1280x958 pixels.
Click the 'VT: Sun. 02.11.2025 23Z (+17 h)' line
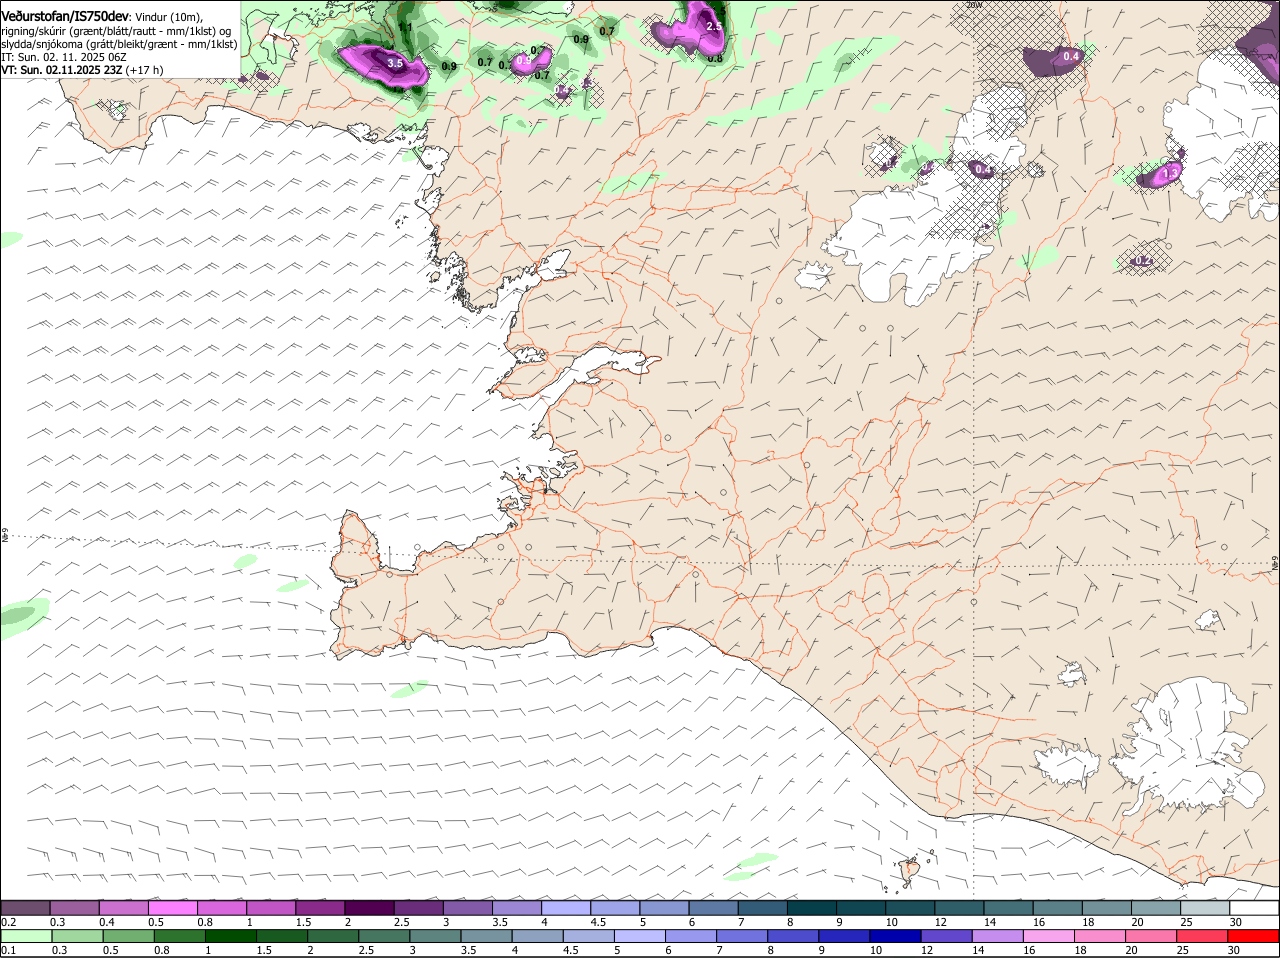(82, 70)
